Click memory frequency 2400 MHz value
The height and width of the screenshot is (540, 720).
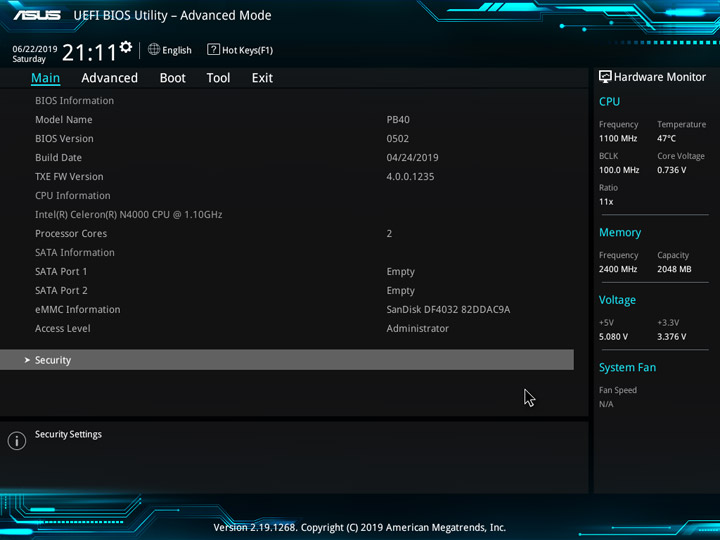click(618, 269)
